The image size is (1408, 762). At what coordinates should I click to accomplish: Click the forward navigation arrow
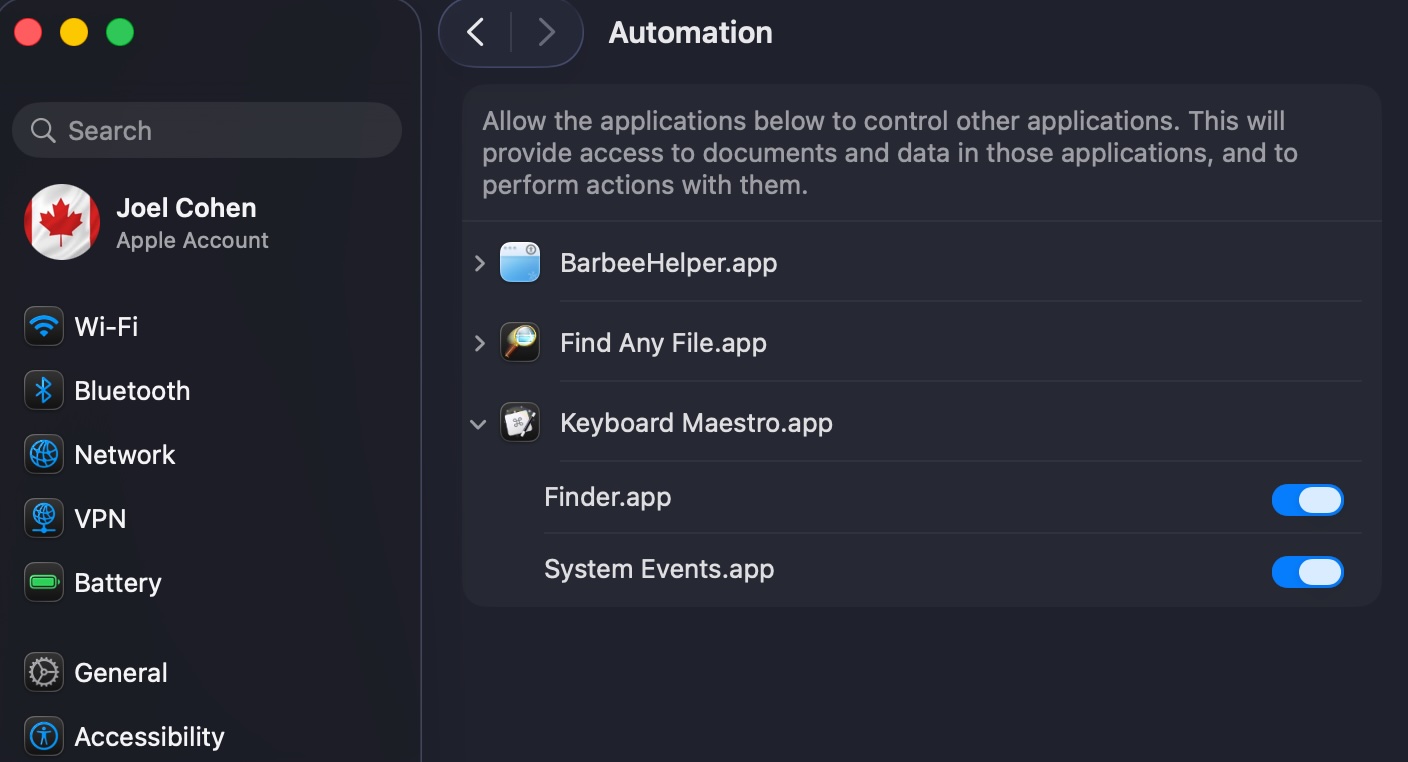click(546, 32)
